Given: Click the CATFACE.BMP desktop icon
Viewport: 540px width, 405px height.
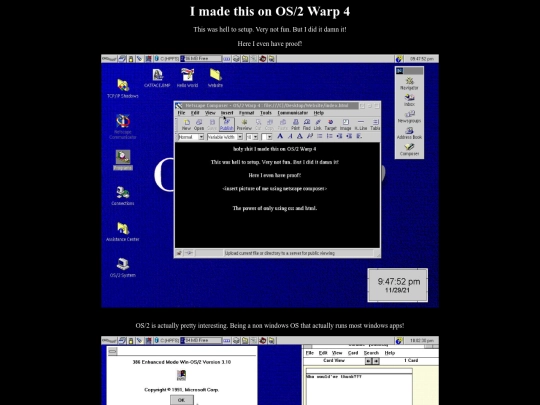Looking at the screenshot, I should point(157,78).
